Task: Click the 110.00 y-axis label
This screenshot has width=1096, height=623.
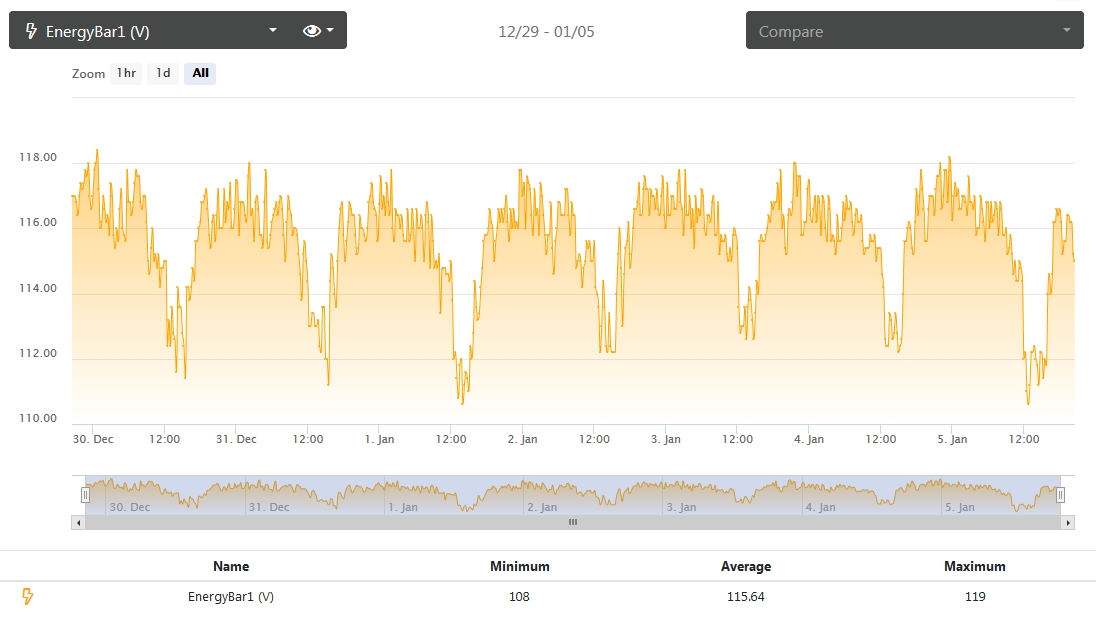Action: coord(38,418)
